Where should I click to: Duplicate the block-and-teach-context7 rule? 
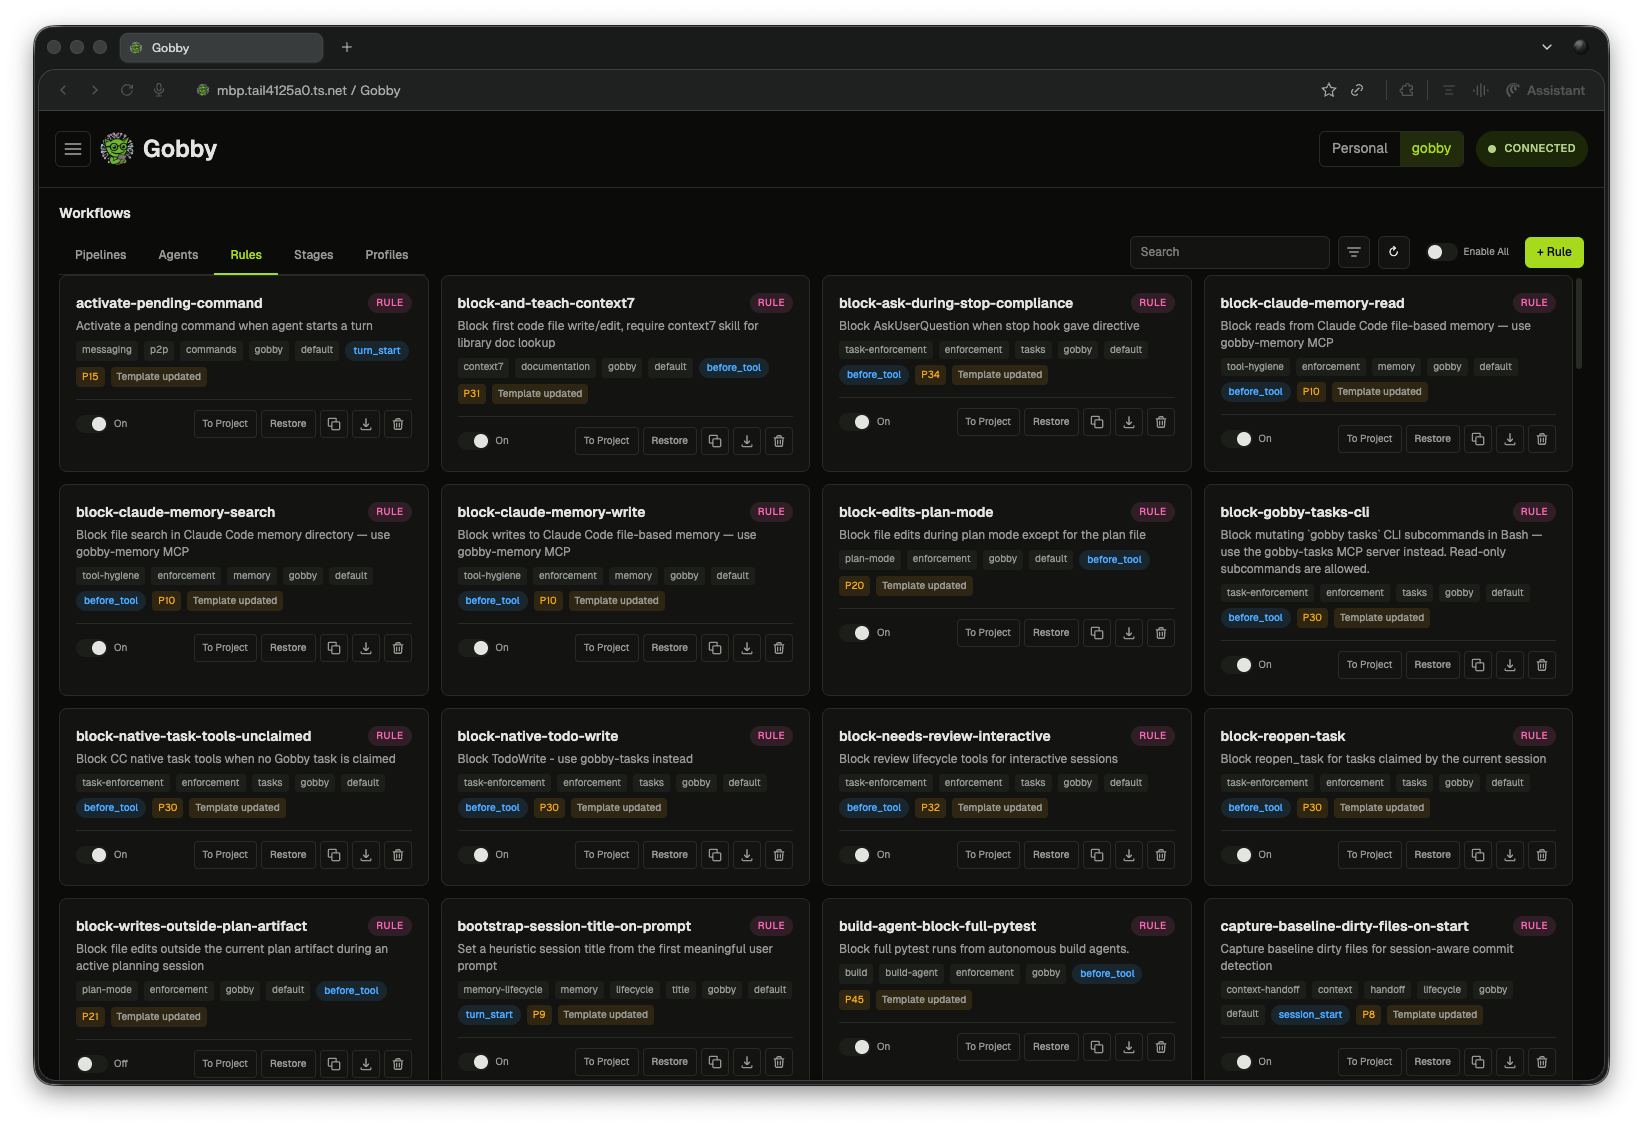point(715,441)
